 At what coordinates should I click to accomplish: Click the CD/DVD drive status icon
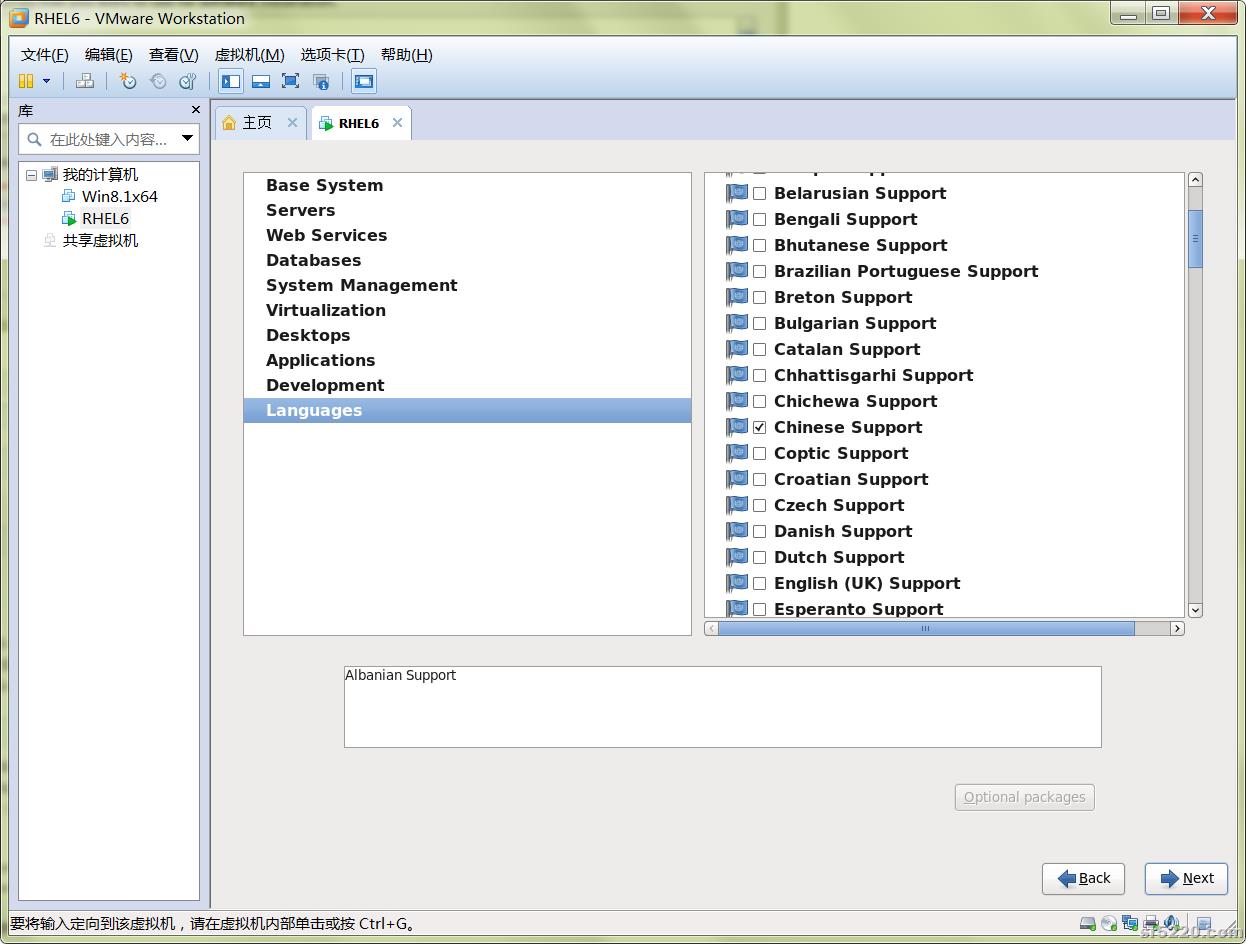1109,923
